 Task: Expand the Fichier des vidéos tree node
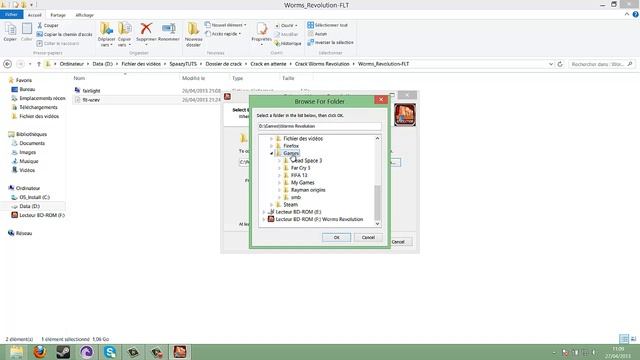271,139
